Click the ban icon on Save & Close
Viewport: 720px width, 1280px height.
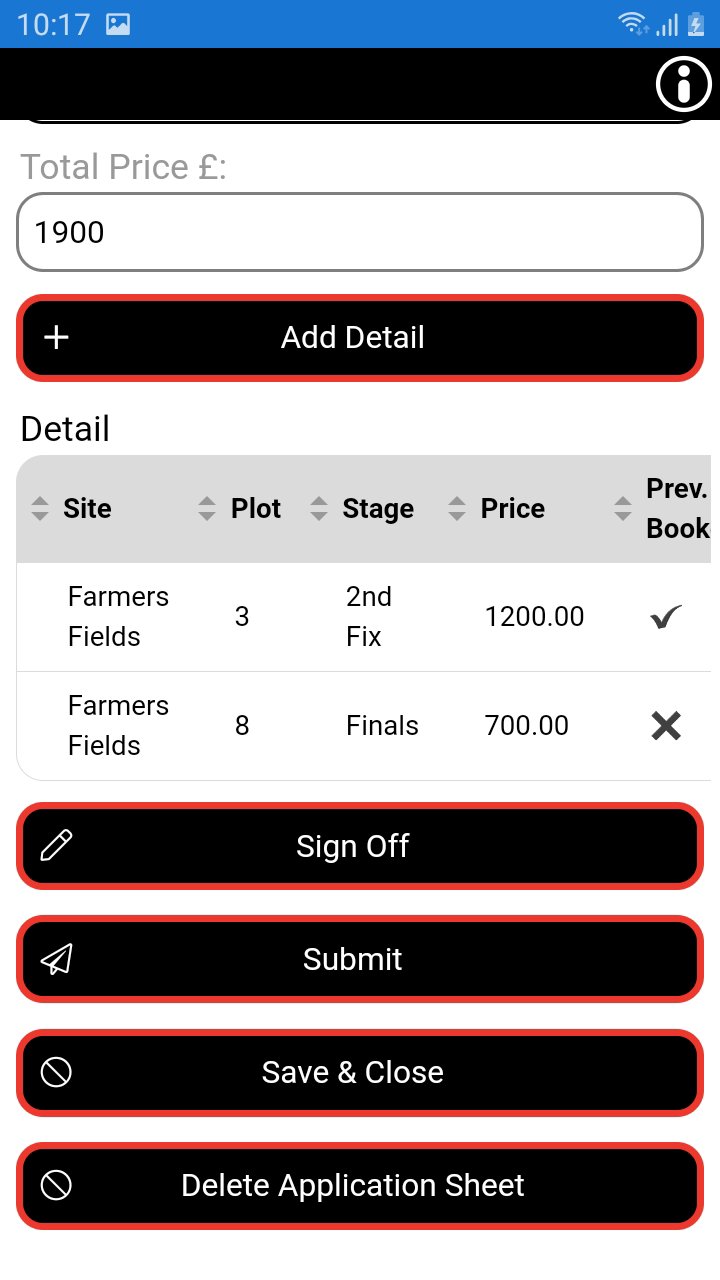tap(57, 1072)
